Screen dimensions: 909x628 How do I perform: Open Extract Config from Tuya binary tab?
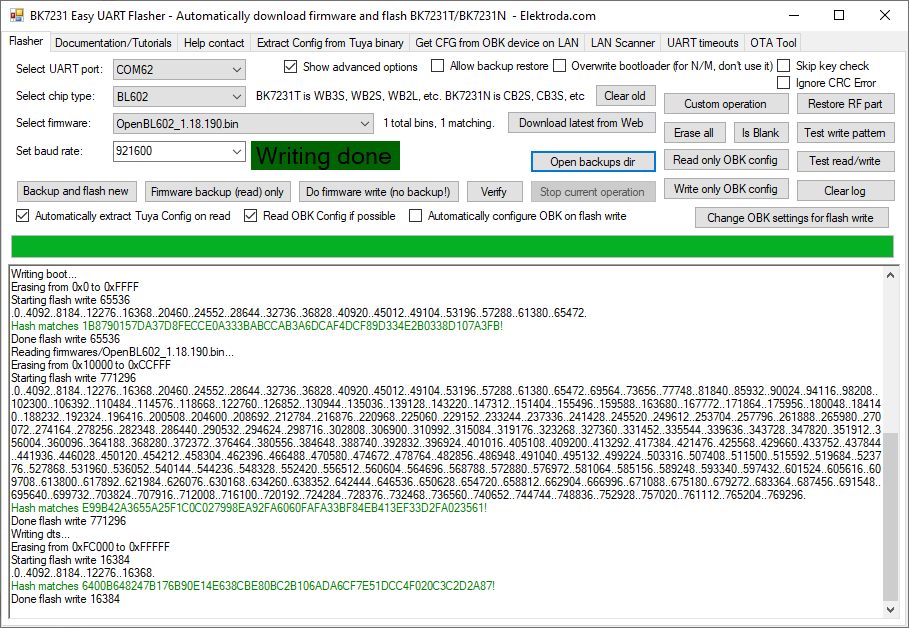point(330,43)
